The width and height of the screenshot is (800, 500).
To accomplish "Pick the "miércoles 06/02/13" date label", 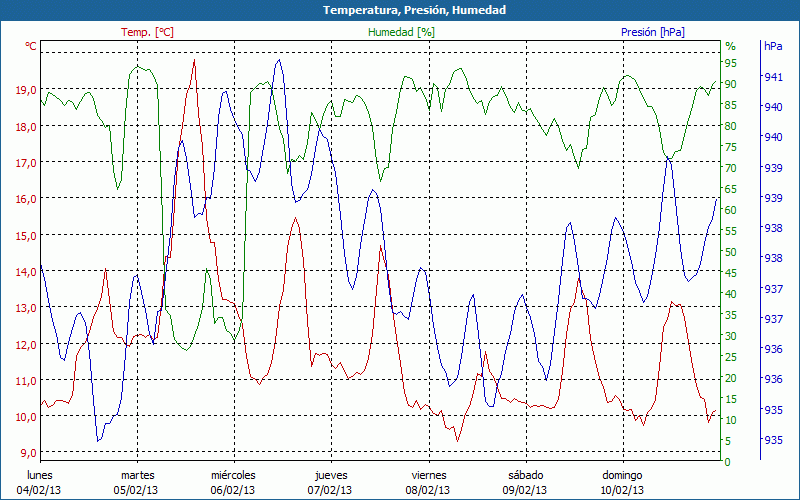I will 234,482.
